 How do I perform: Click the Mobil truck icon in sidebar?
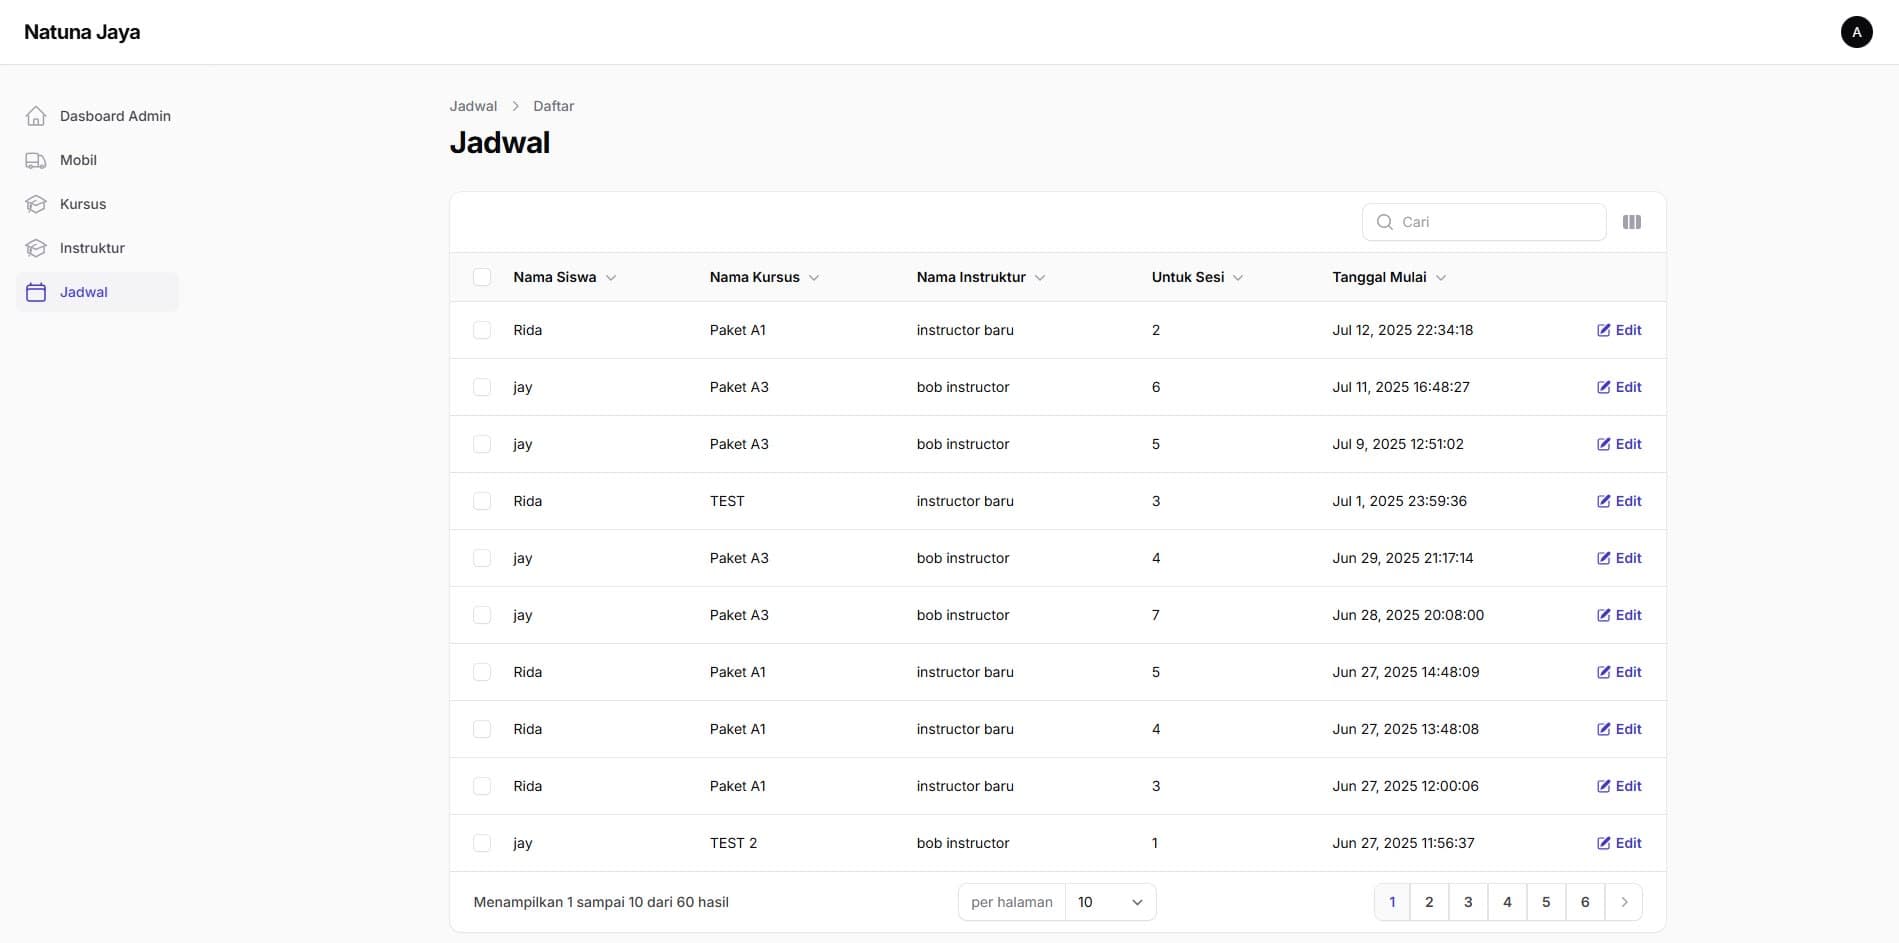coord(36,160)
